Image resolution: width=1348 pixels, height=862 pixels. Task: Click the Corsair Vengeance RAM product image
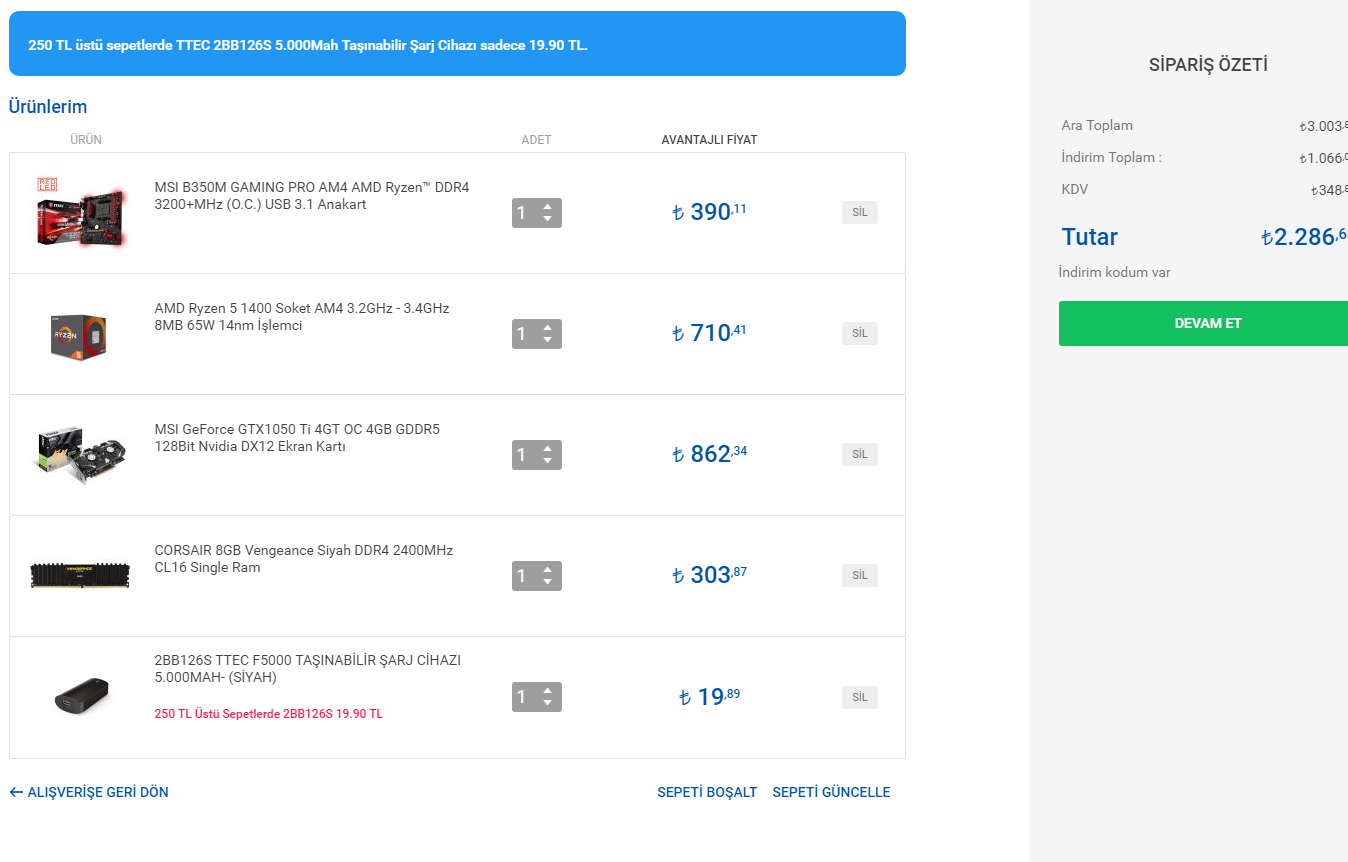tap(80, 575)
